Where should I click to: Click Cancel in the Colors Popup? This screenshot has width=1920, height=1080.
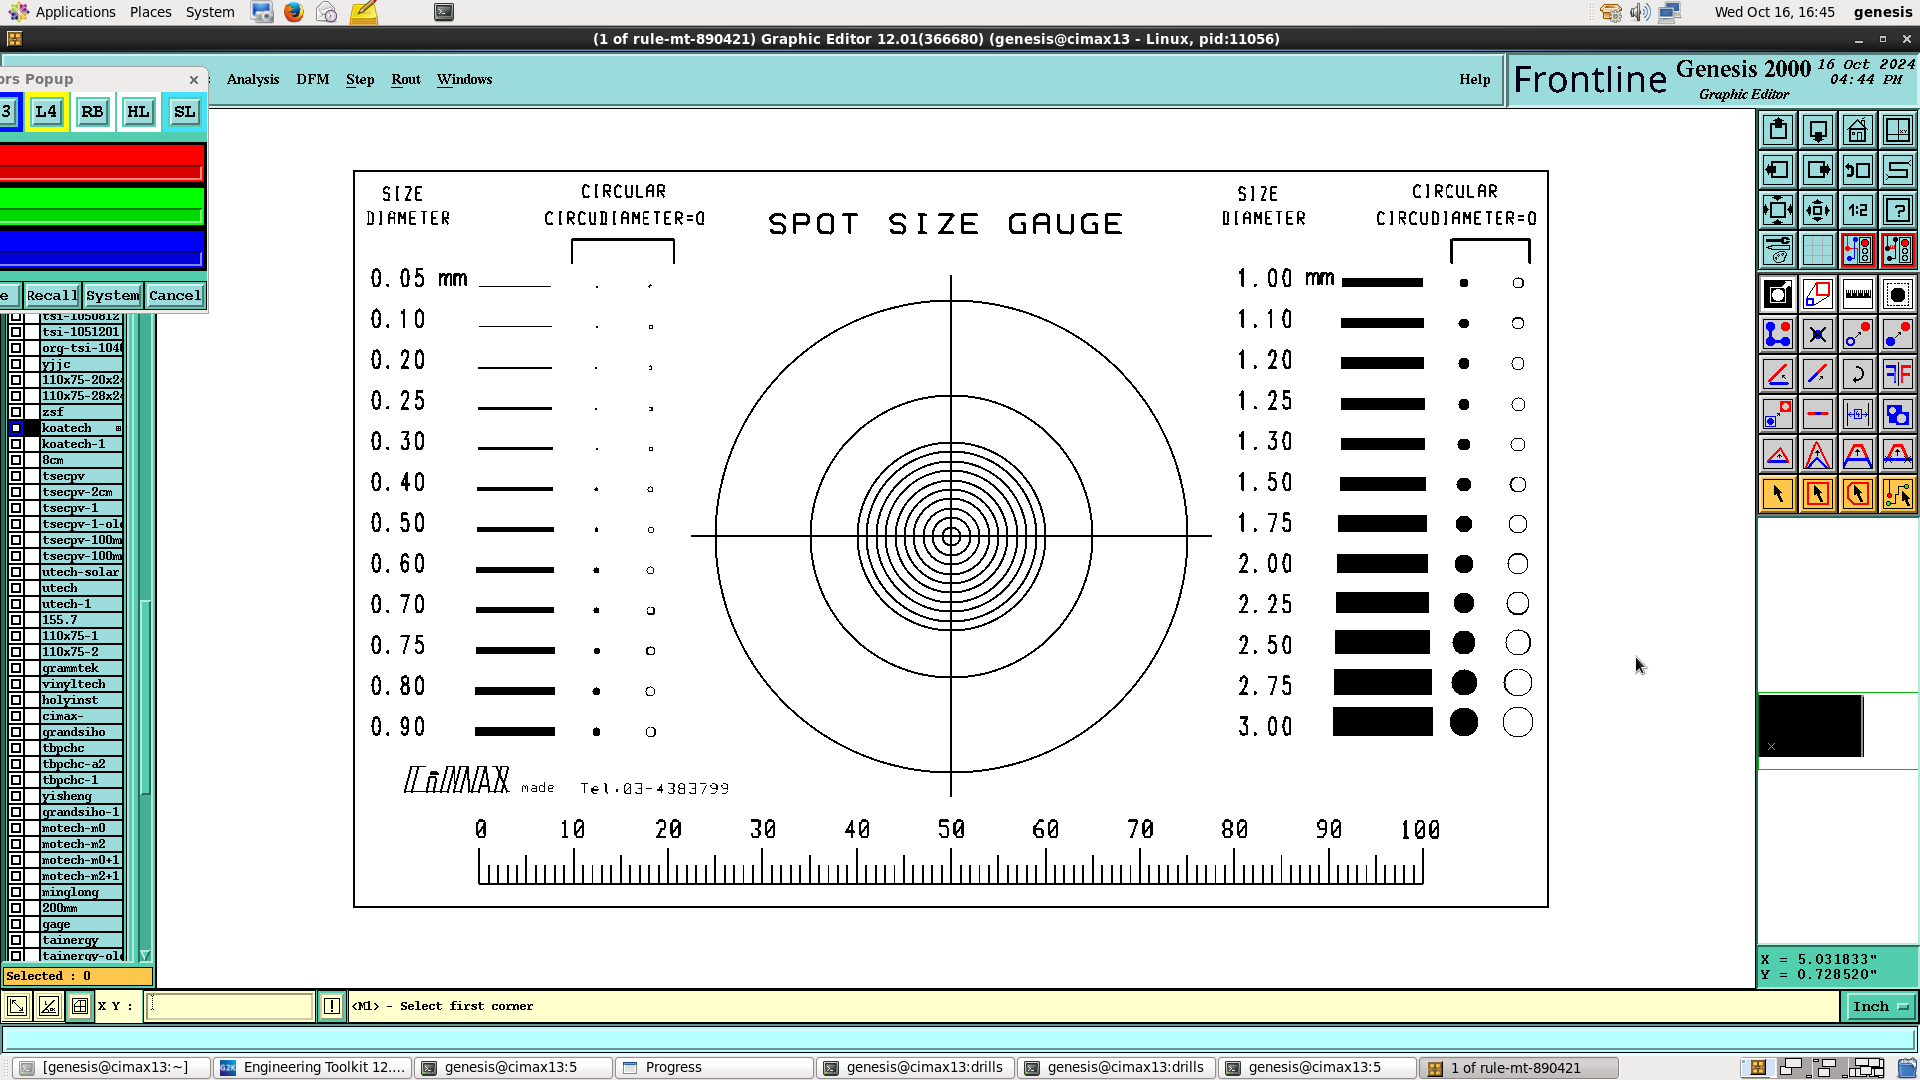coord(175,295)
